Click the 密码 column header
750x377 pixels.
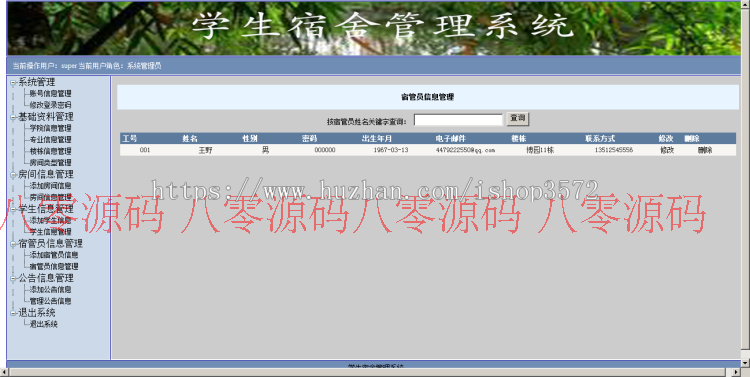309,139
